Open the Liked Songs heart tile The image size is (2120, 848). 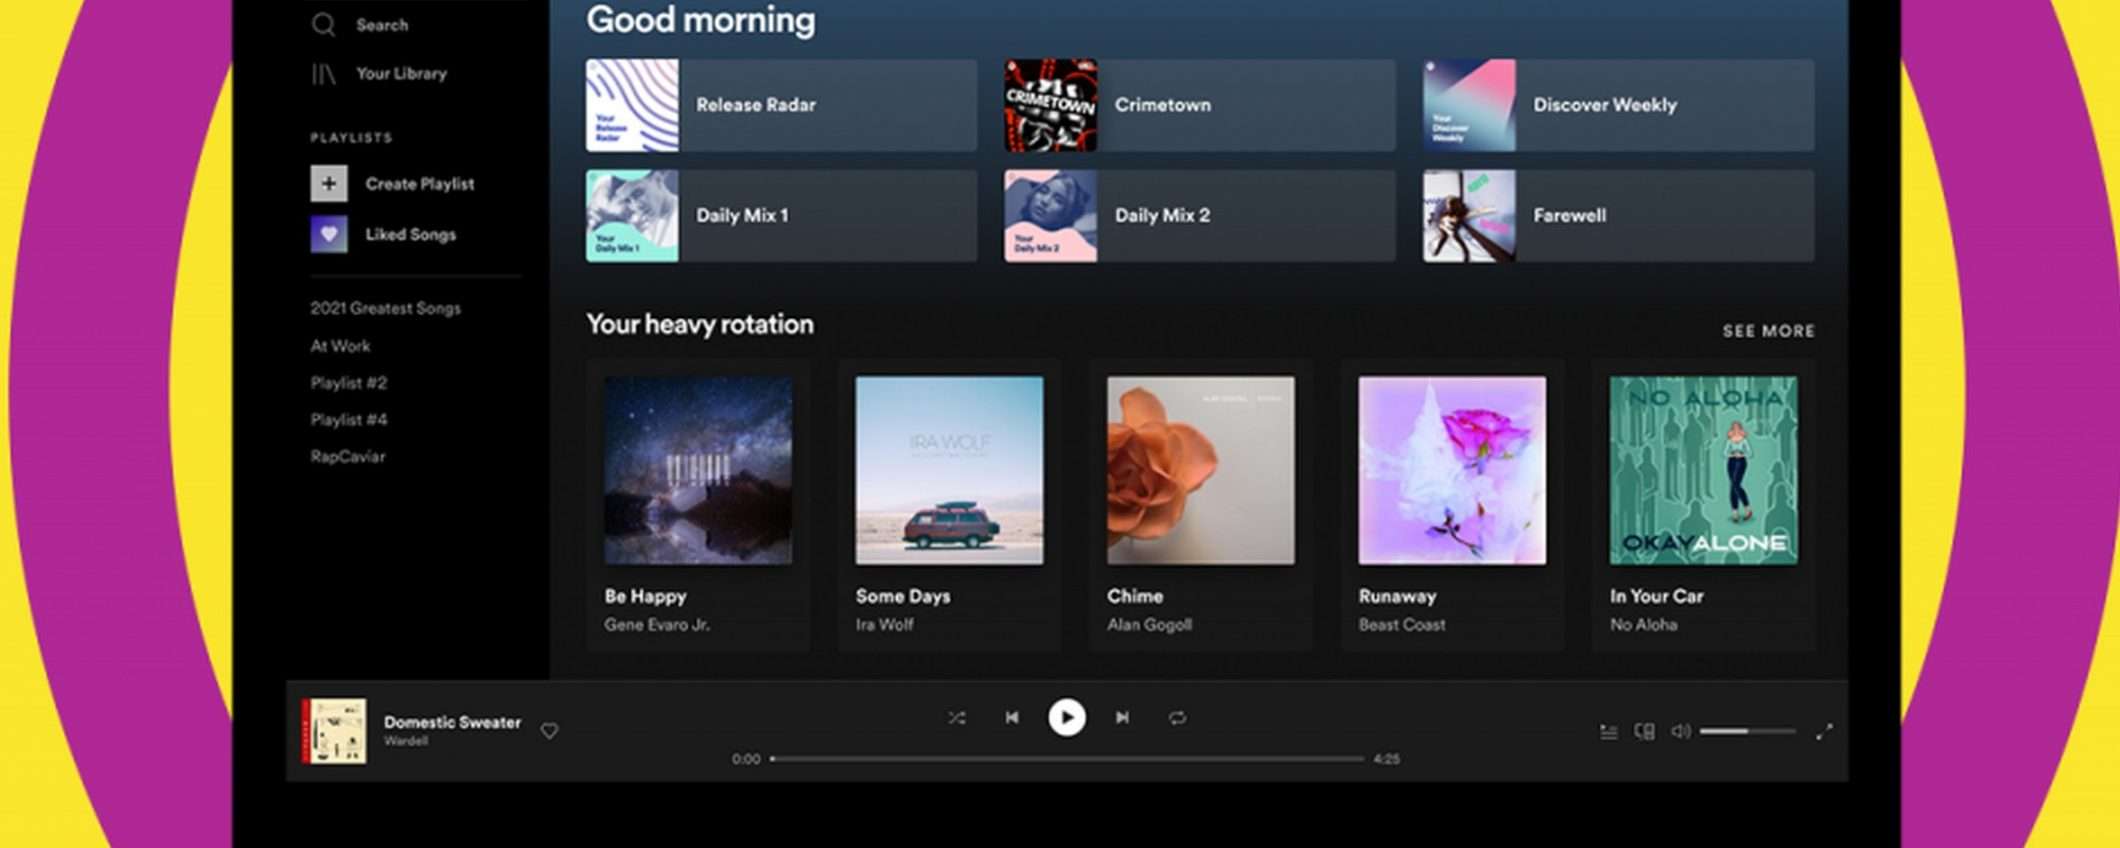tap(329, 234)
